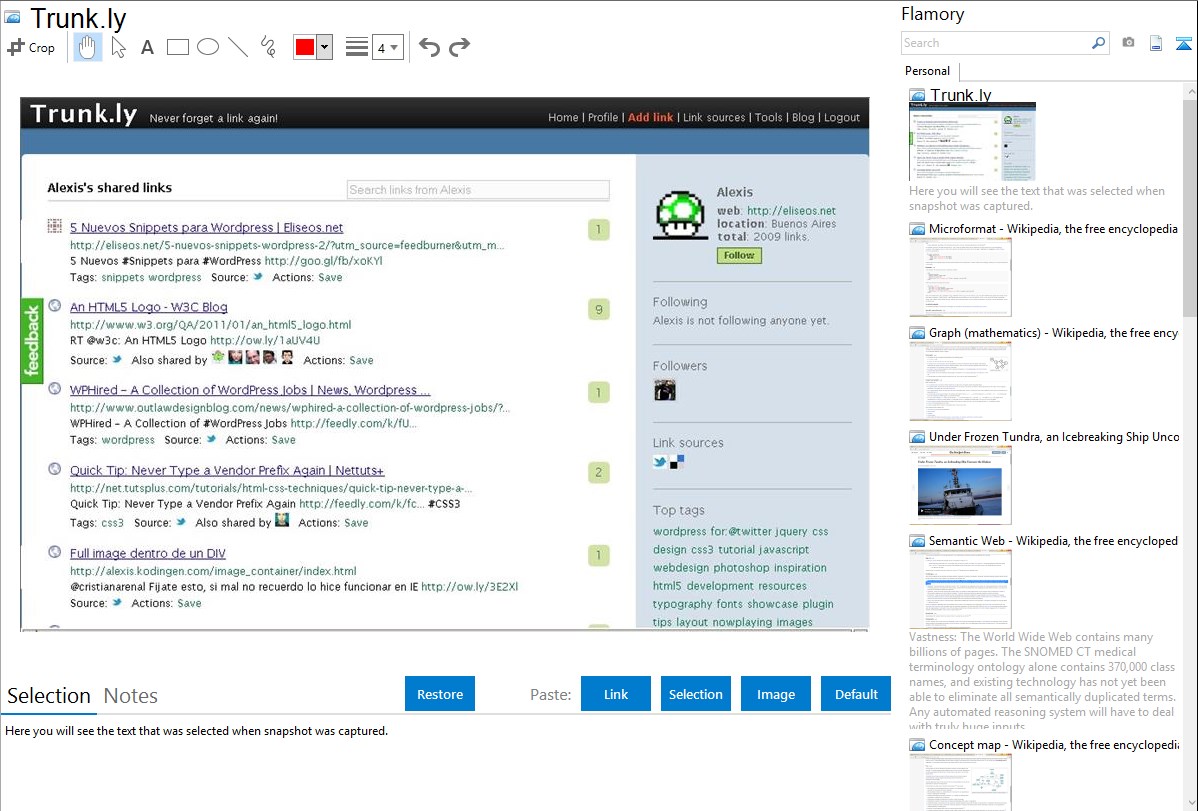The height and width of the screenshot is (811, 1198).
Task: Open the Personal tab
Action: pyautogui.click(x=928, y=71)
